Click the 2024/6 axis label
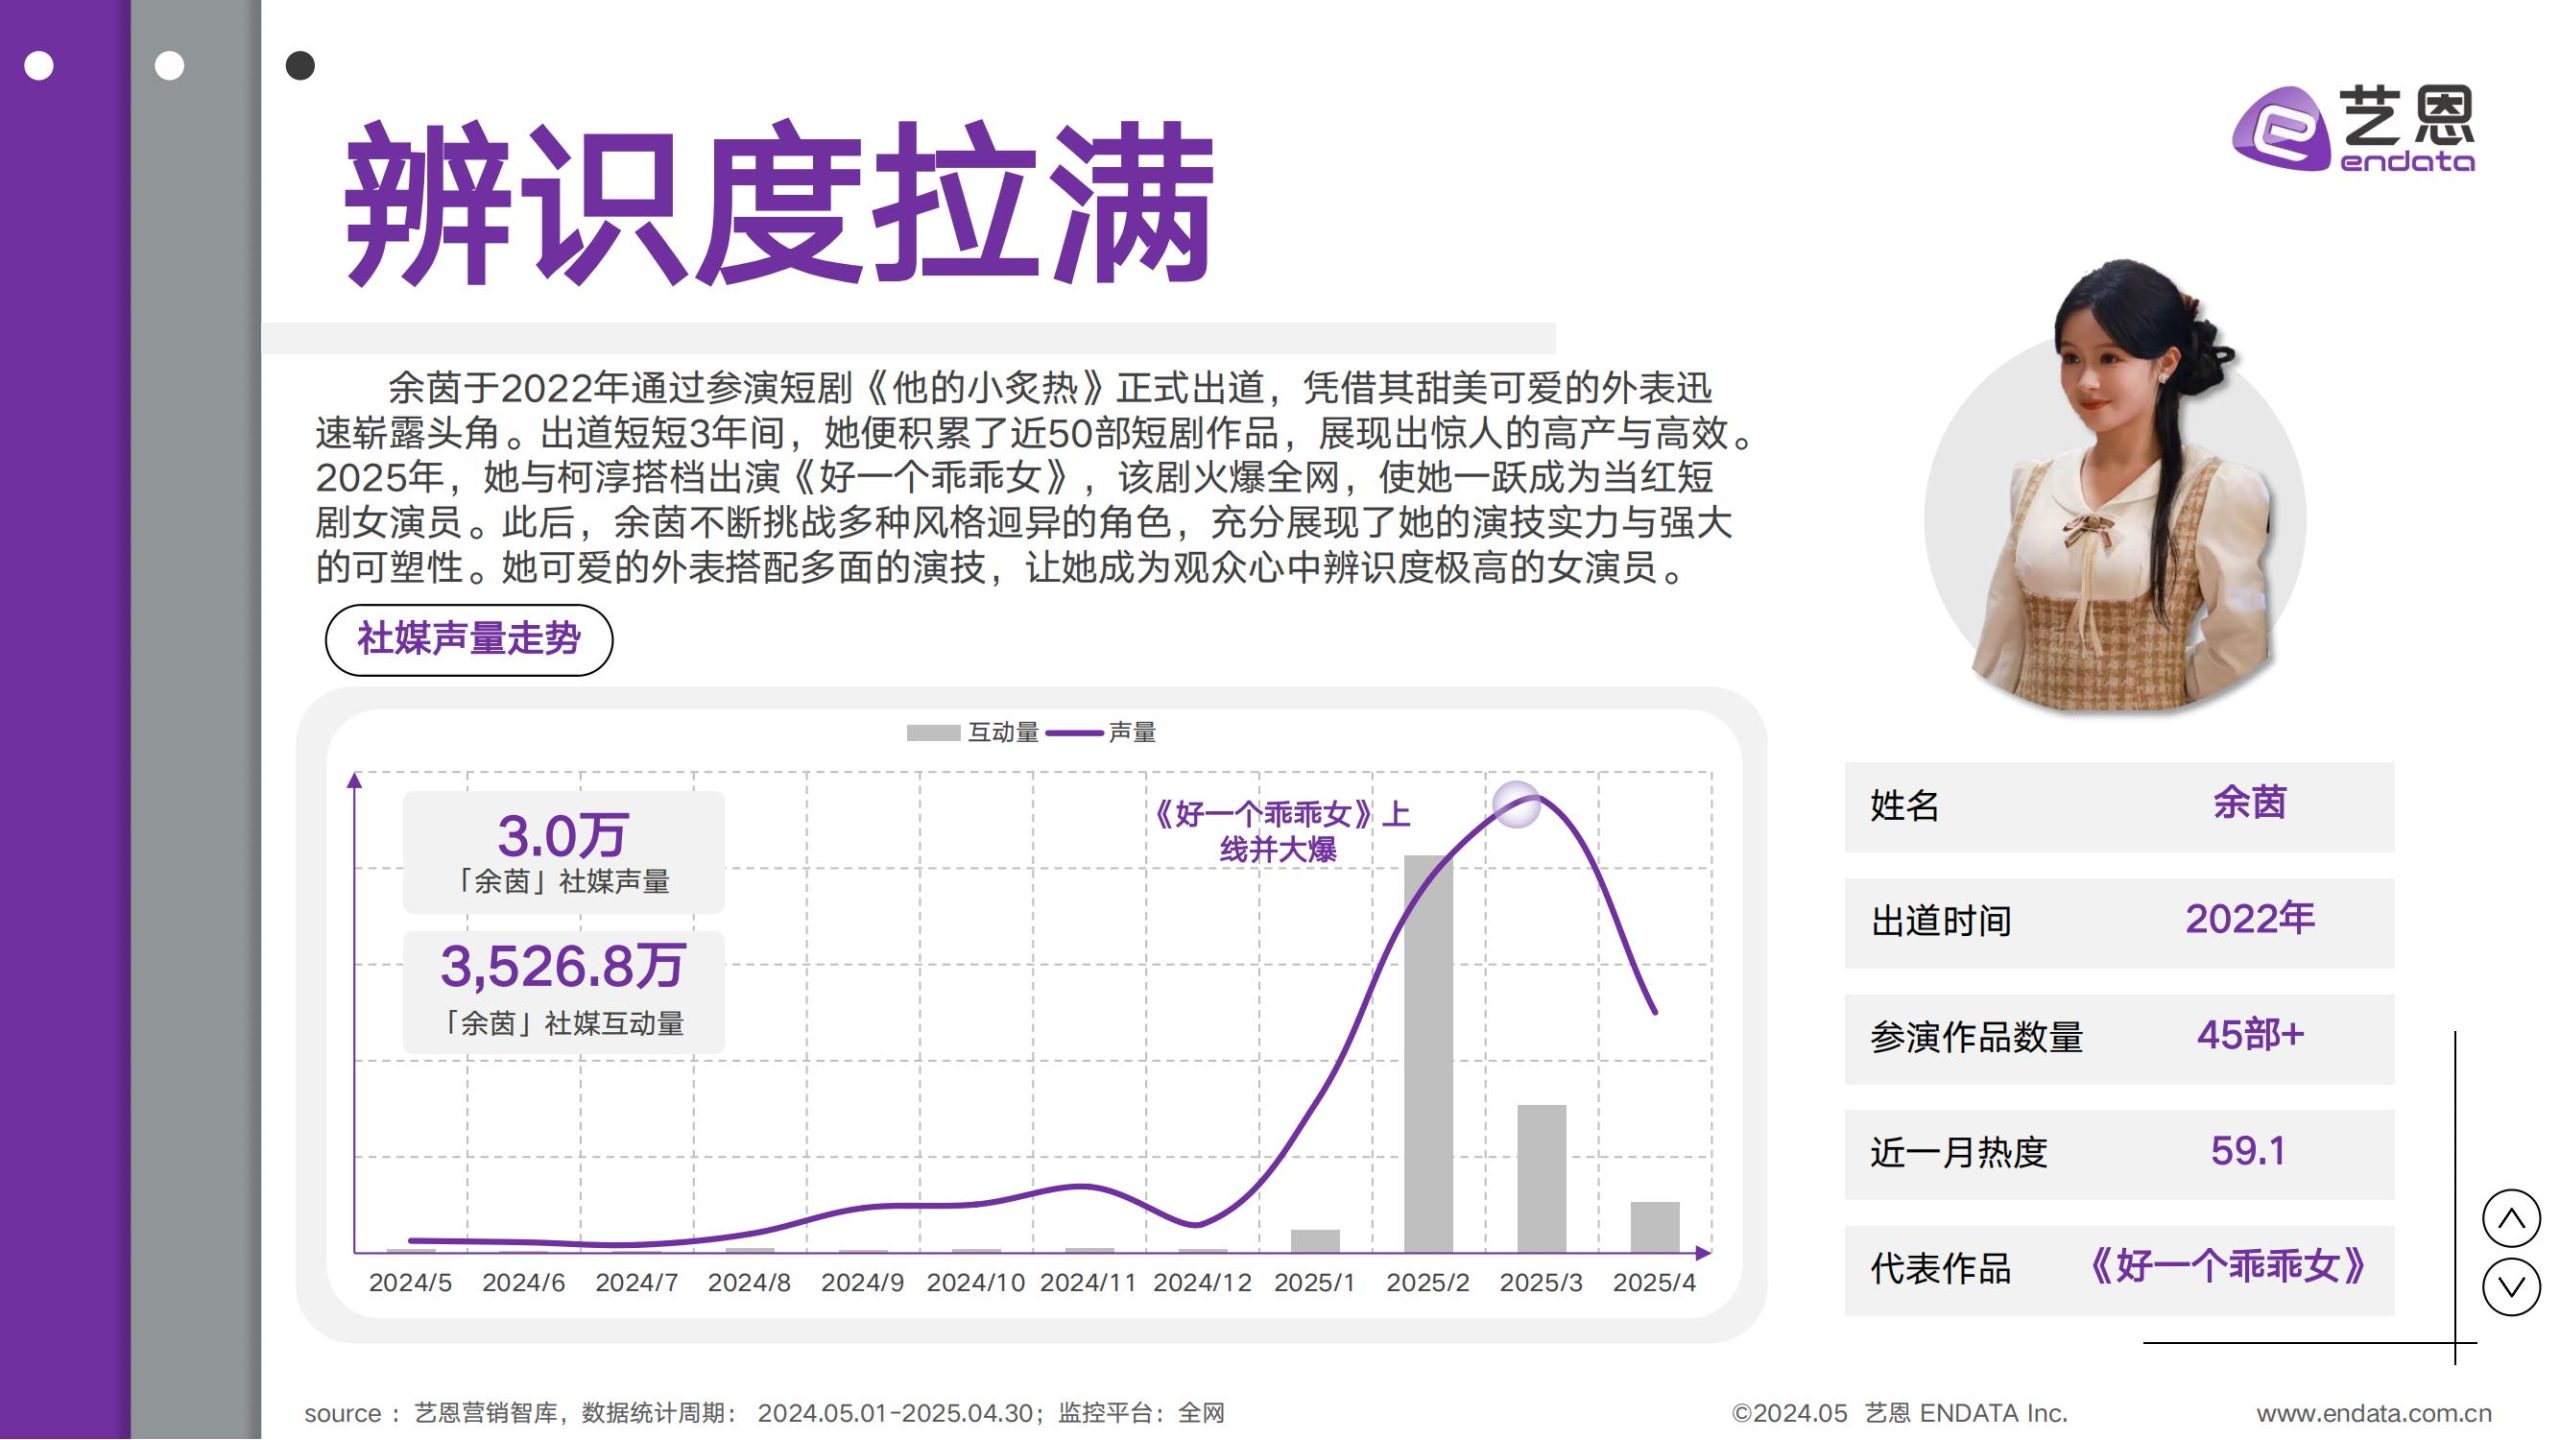Screen dimensions: 2560x1440 (523, 1283)
